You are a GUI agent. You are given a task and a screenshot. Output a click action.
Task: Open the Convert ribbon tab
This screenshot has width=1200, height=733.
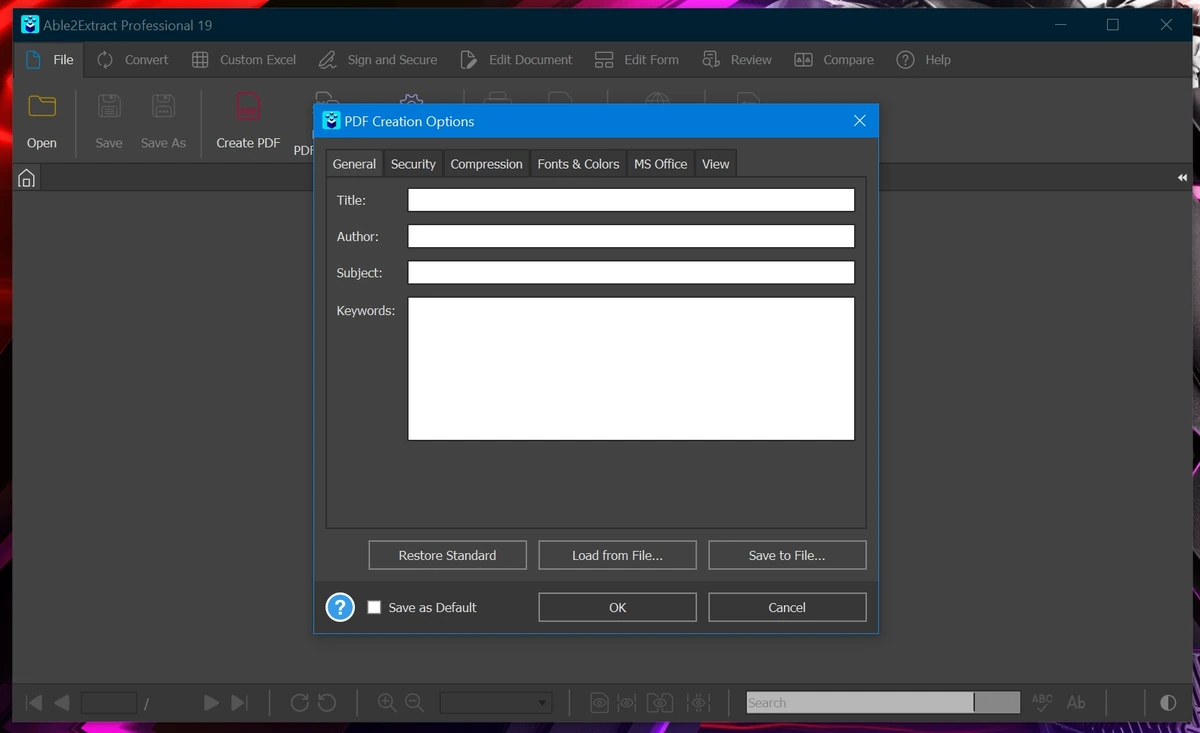(x=132, y=60)
